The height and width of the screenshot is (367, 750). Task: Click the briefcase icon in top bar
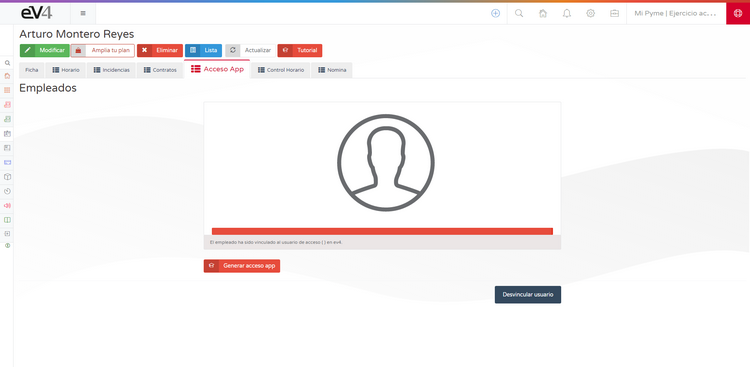point(615,13)
